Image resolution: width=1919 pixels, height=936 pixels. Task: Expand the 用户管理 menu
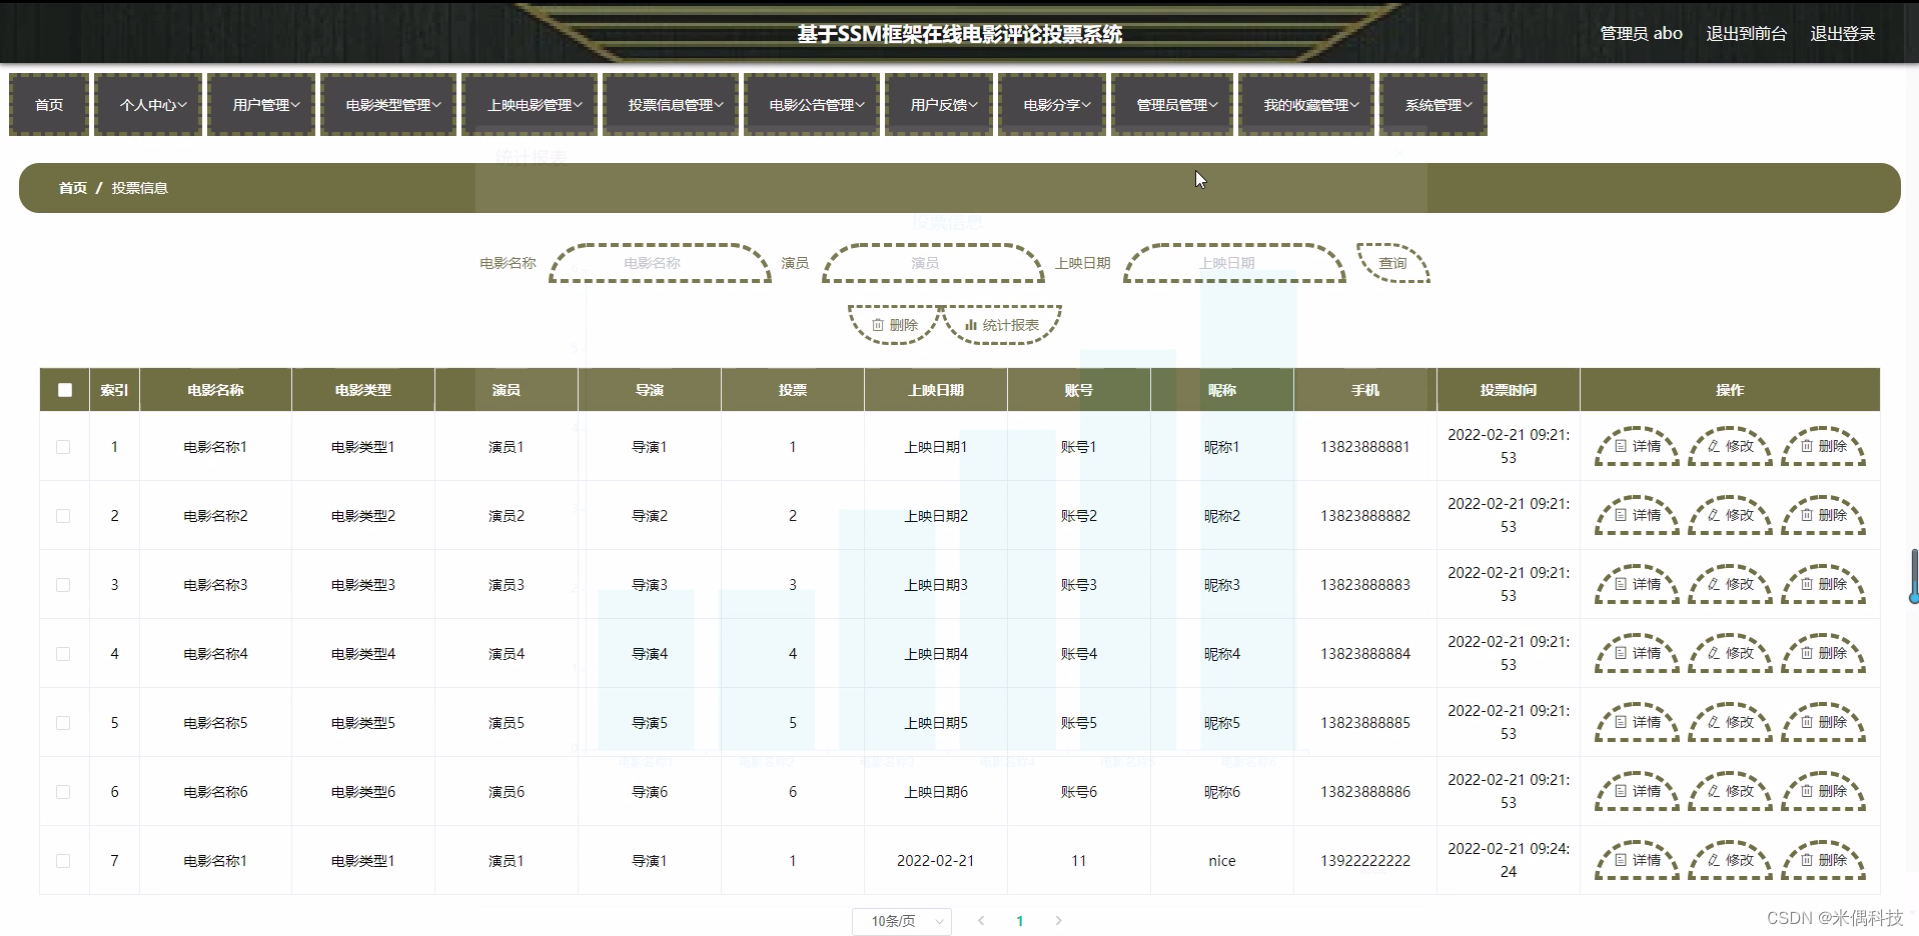click(261, 104)
